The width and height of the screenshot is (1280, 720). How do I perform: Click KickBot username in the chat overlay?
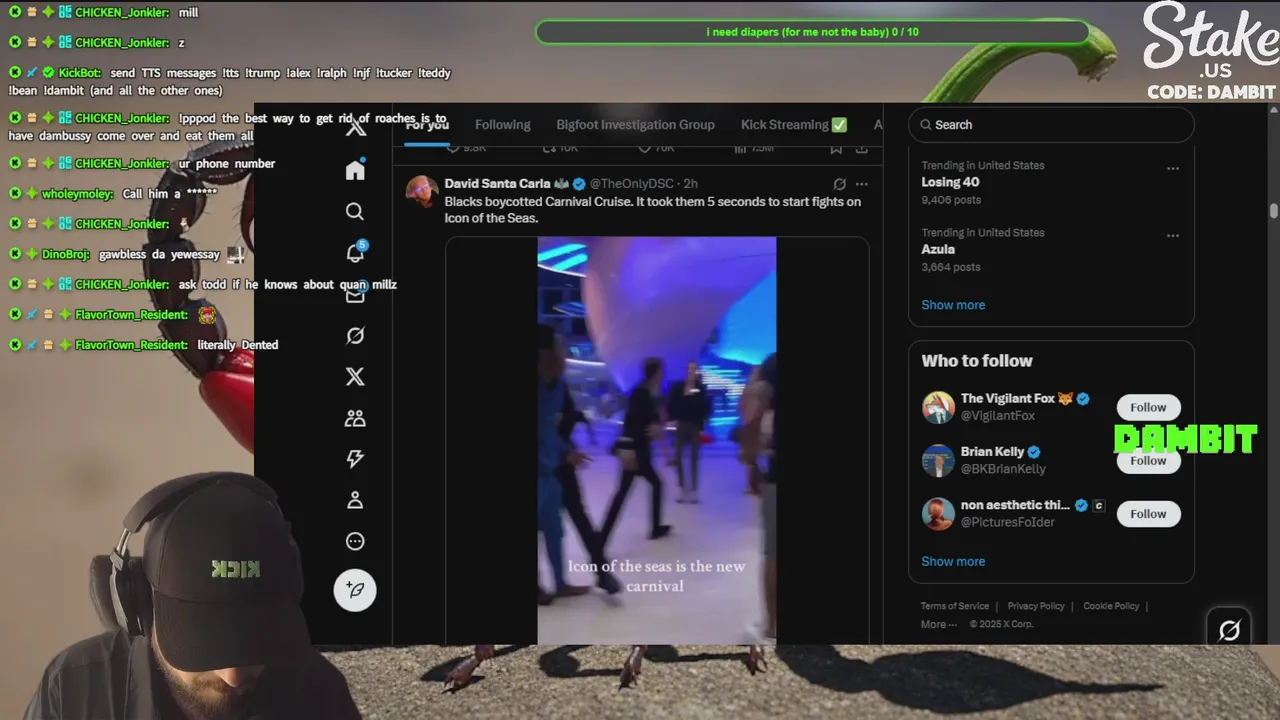point(80,73)
